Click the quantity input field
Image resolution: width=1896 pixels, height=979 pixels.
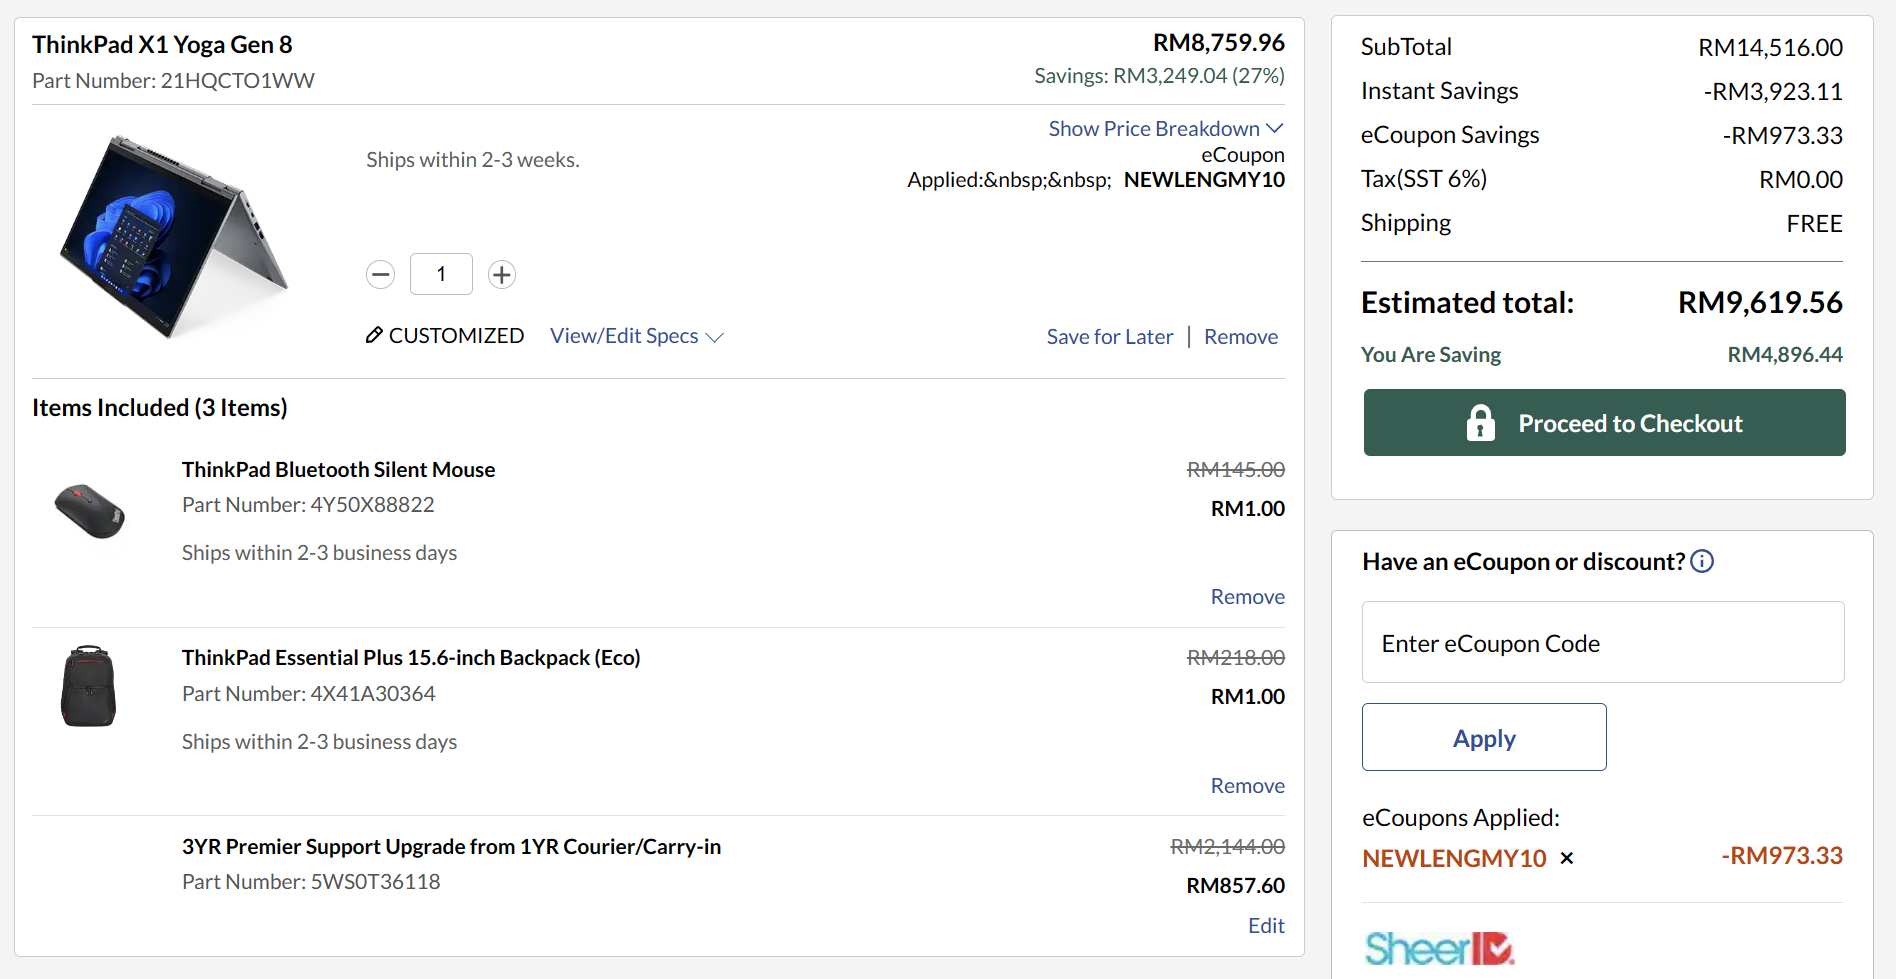441,274
